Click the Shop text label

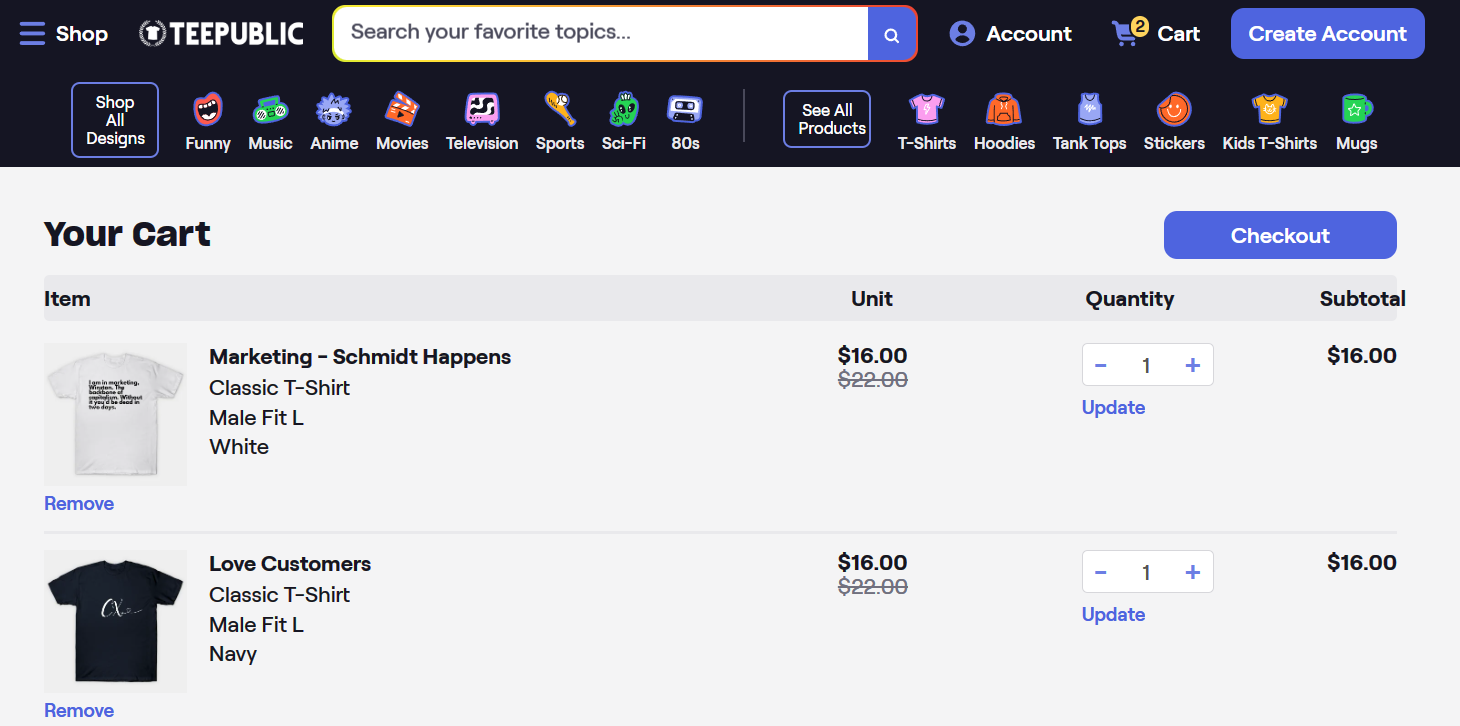[82, 34]
